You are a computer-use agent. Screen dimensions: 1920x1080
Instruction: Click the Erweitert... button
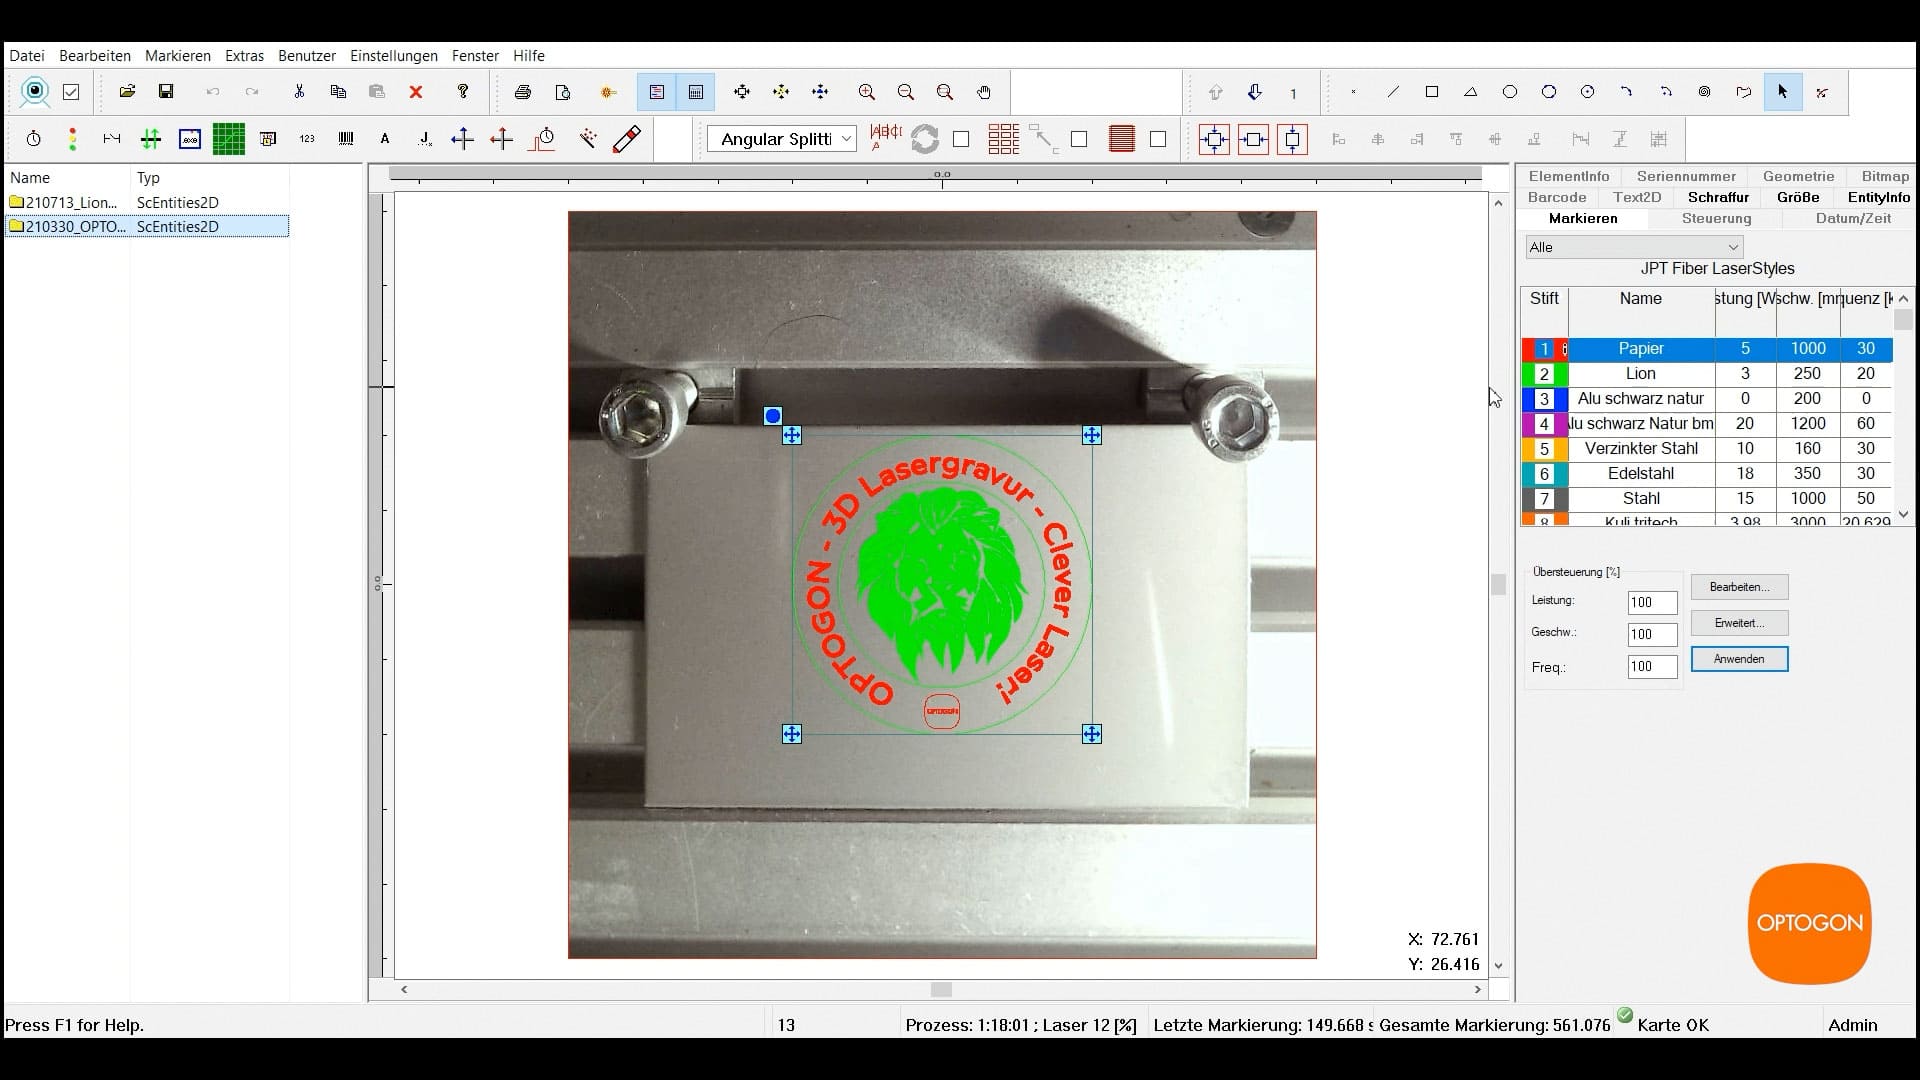coord(1739,623)
